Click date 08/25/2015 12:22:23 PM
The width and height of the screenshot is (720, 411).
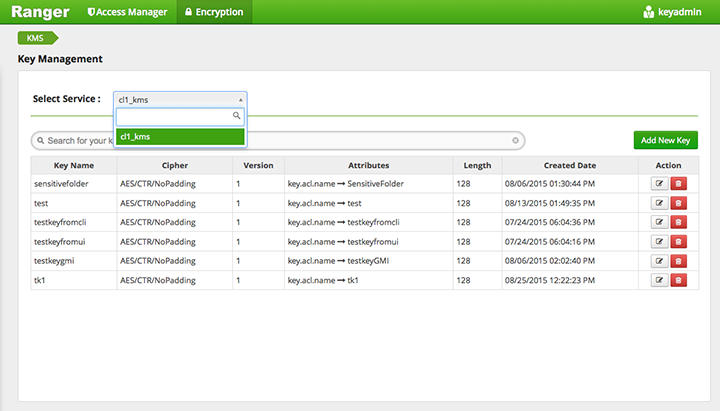click(550, 280)
